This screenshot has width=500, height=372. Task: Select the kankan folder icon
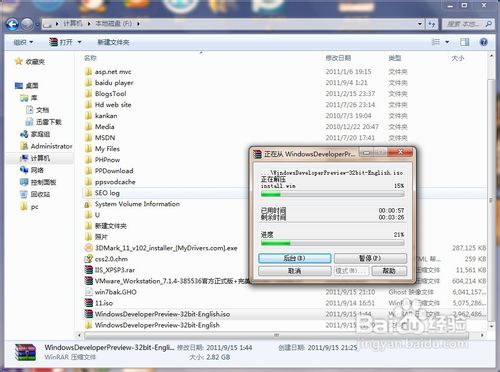tap(88, 116)
